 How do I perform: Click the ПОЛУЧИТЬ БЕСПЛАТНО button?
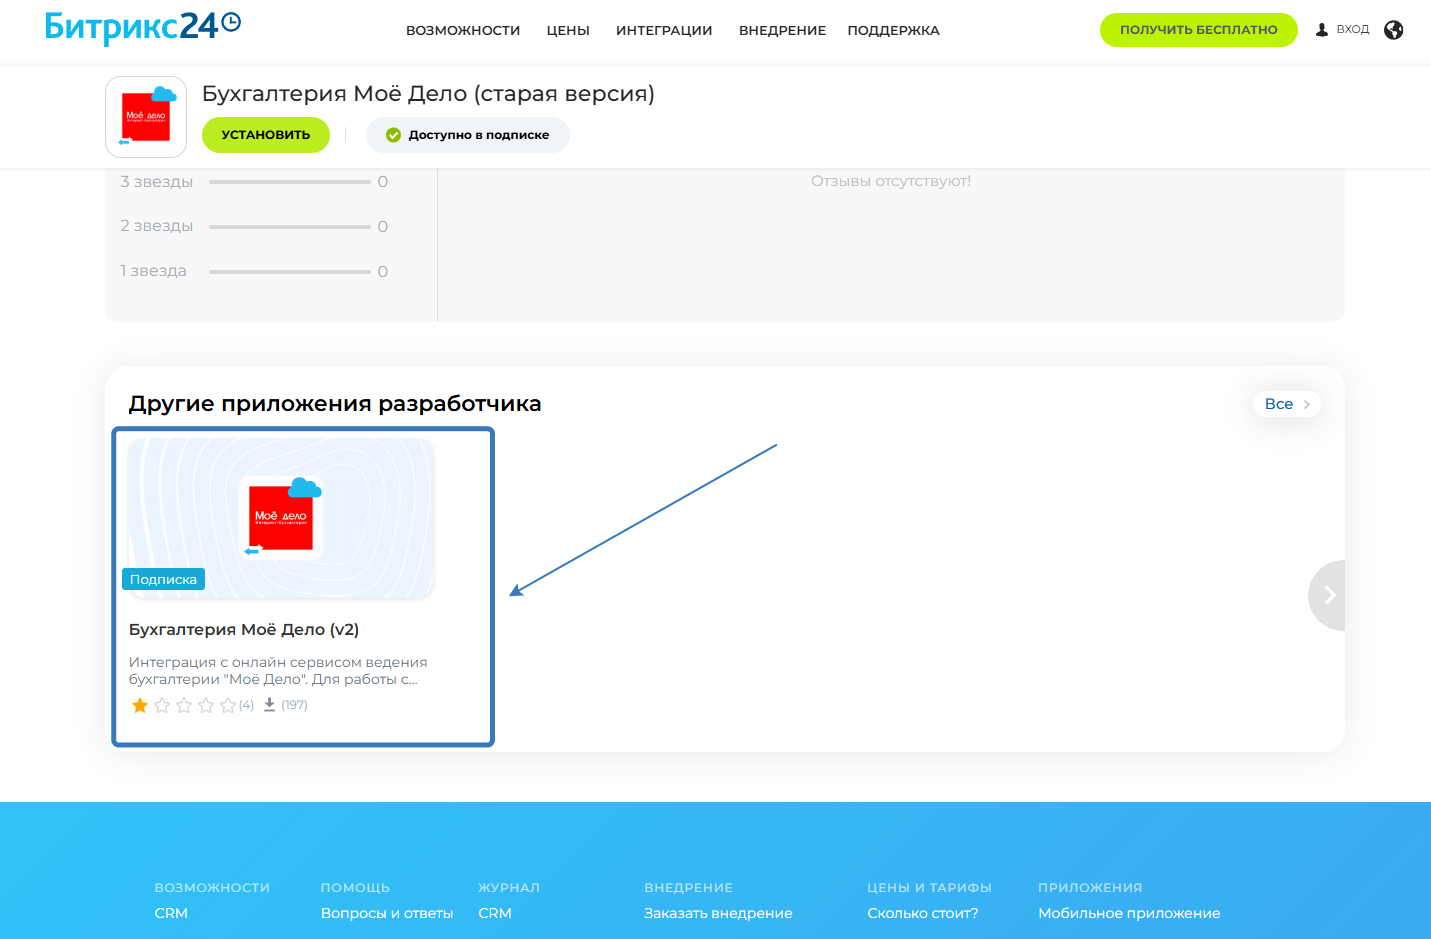[x=1199, y=30]
